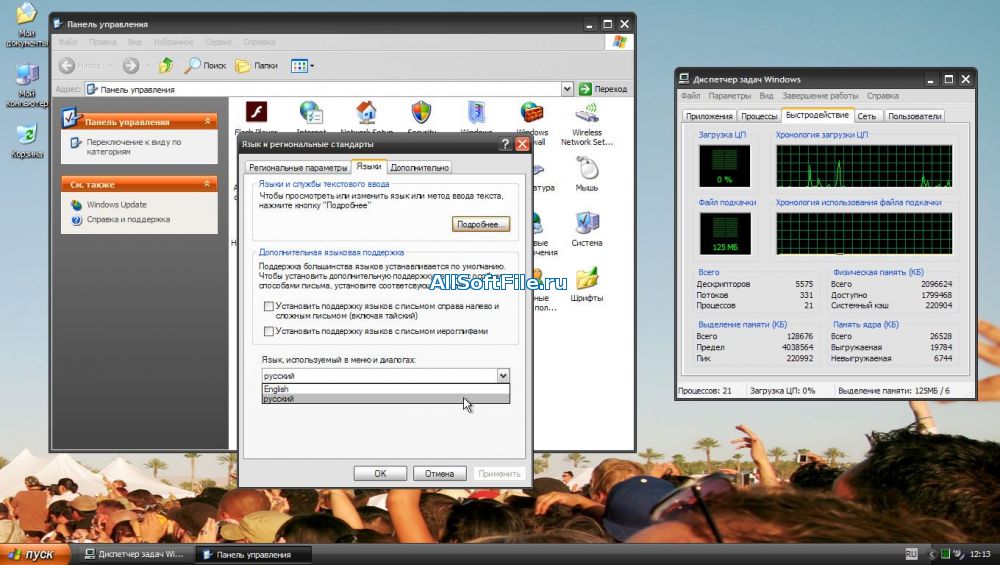Open Мой компьютер desktop icon
Screen dimensions: 1000x565
coord(27,84)
